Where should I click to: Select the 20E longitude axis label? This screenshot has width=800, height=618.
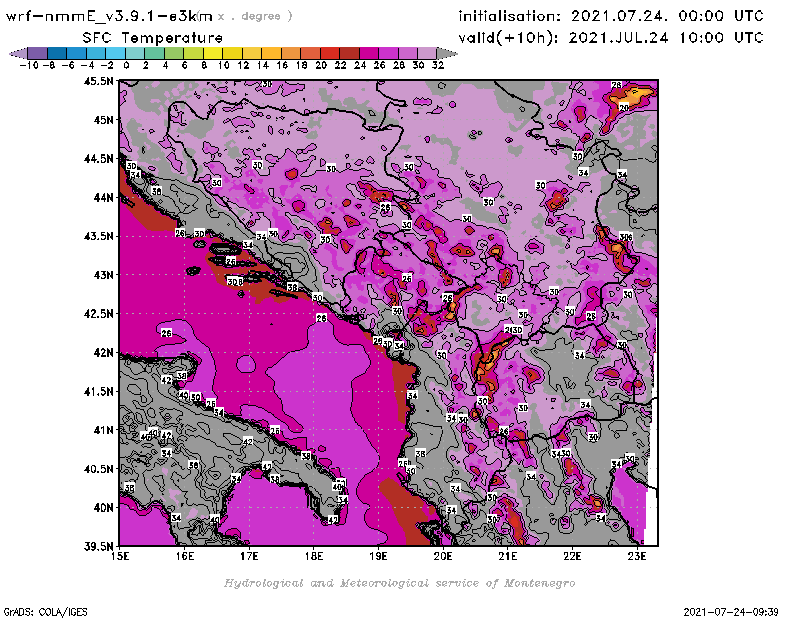coord(443,556)
